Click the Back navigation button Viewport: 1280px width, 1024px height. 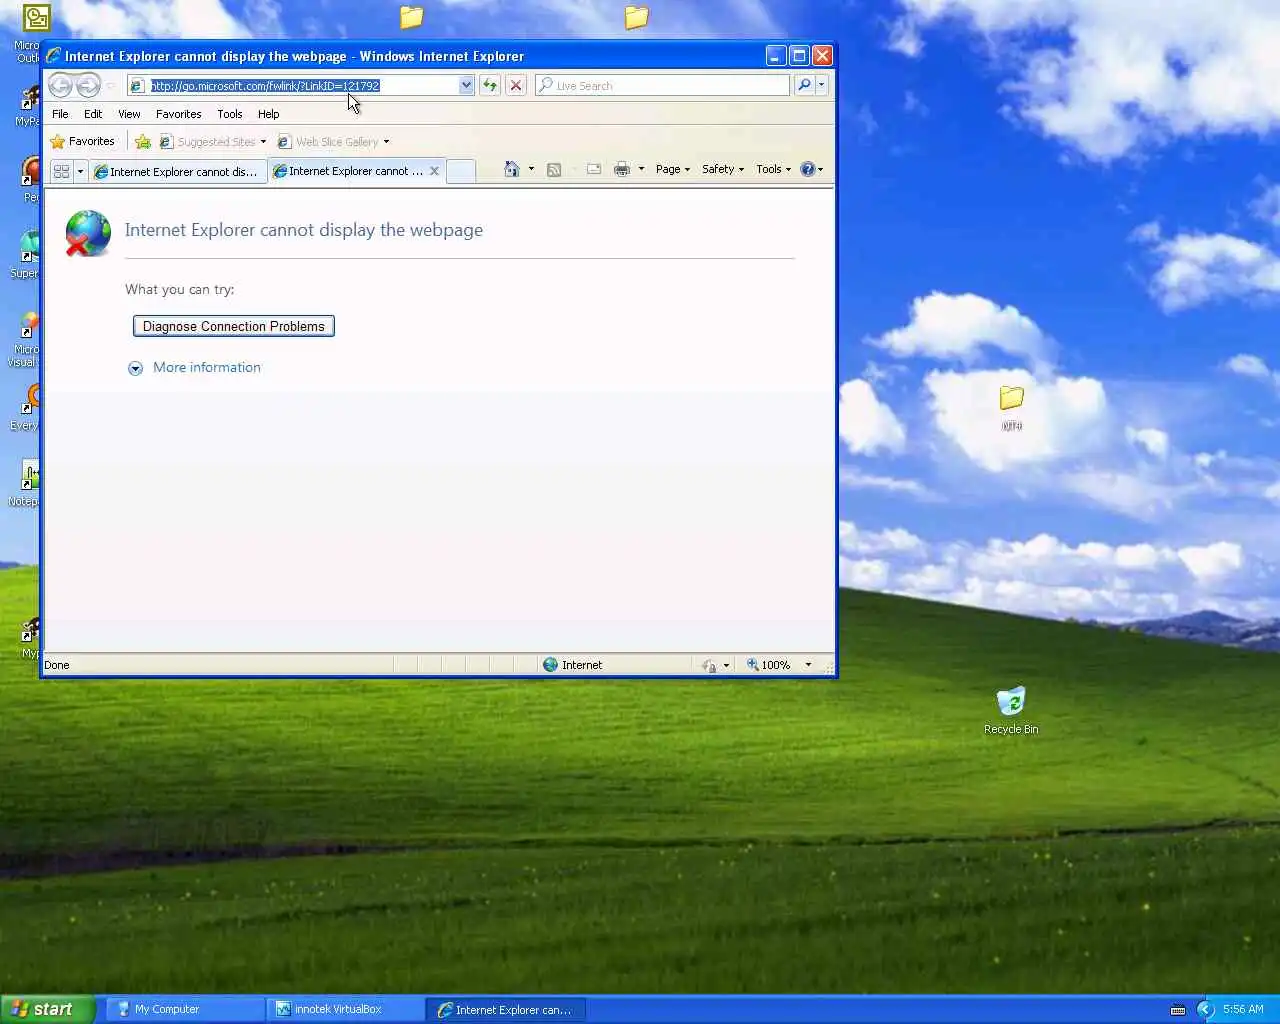click(x=60, y=86)
